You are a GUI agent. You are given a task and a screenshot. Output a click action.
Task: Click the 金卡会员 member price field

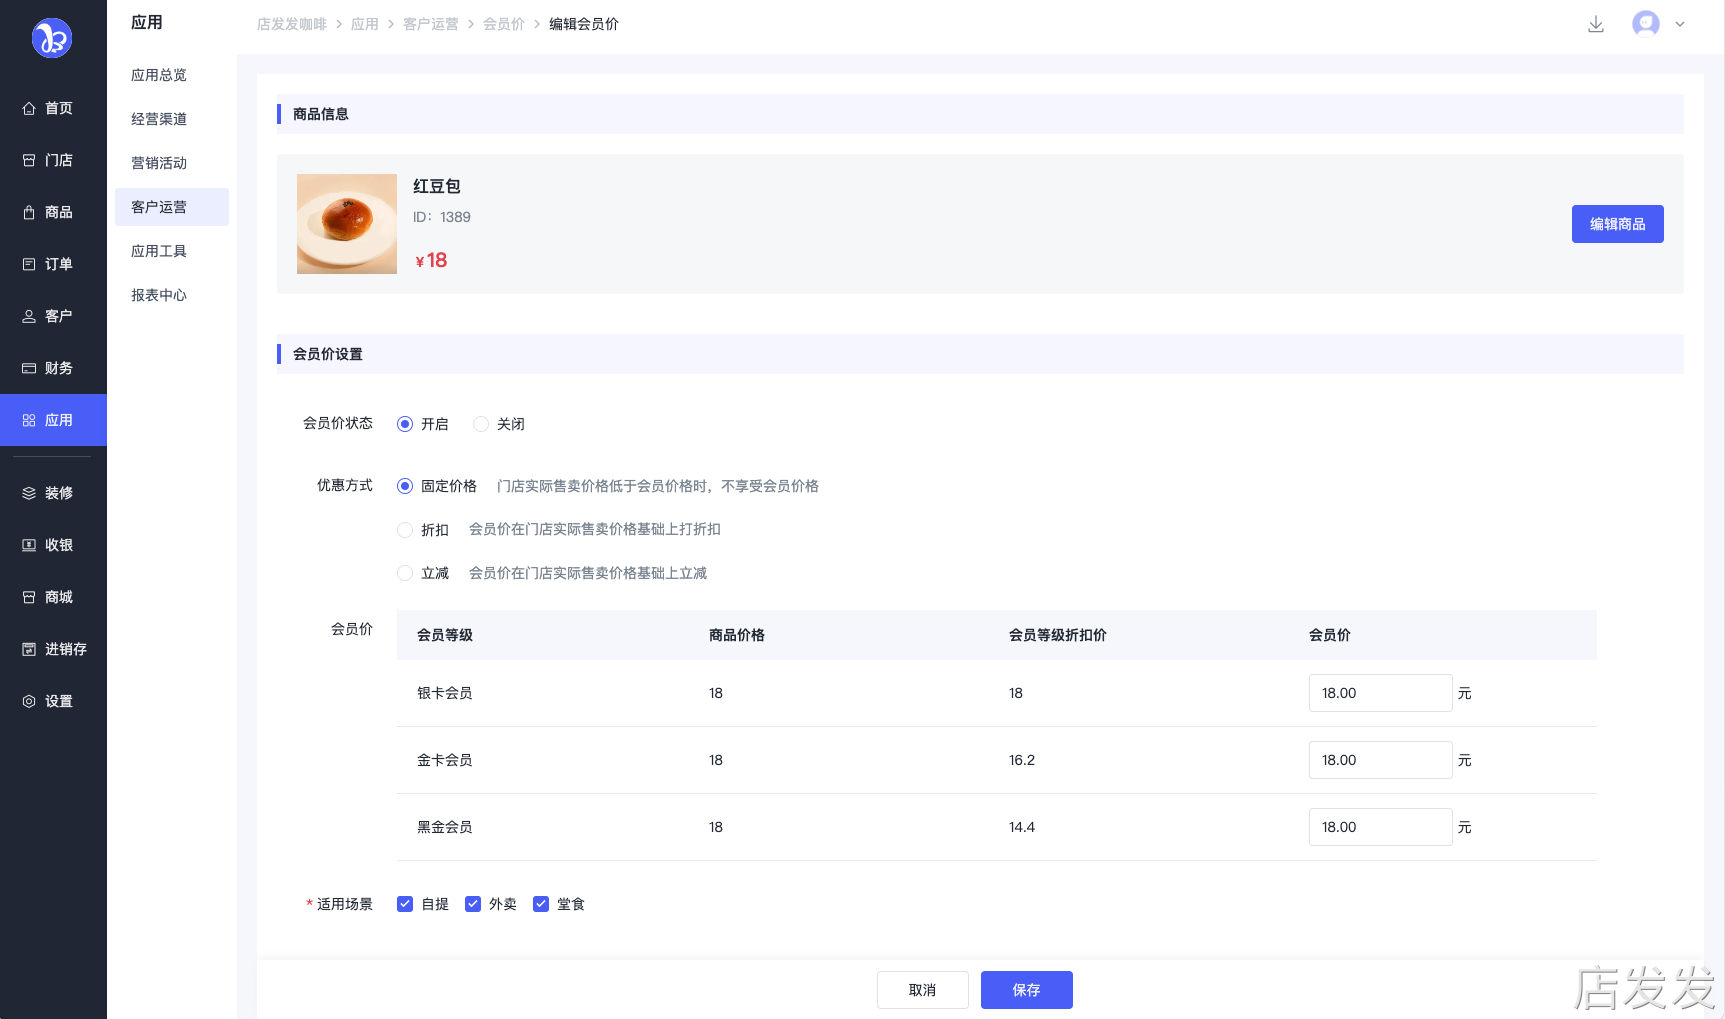[x=1381, y=760]
